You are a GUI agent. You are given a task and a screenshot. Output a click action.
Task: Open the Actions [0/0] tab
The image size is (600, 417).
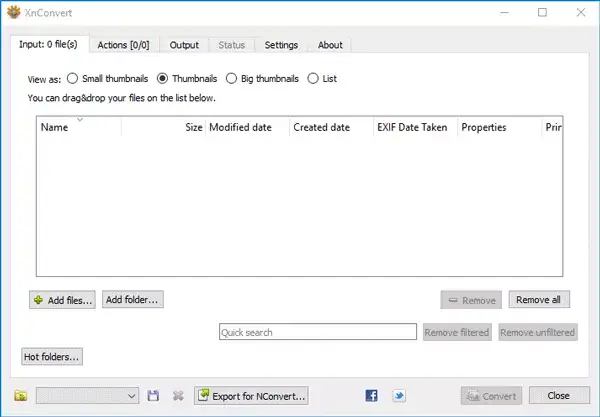pos(123,45)
